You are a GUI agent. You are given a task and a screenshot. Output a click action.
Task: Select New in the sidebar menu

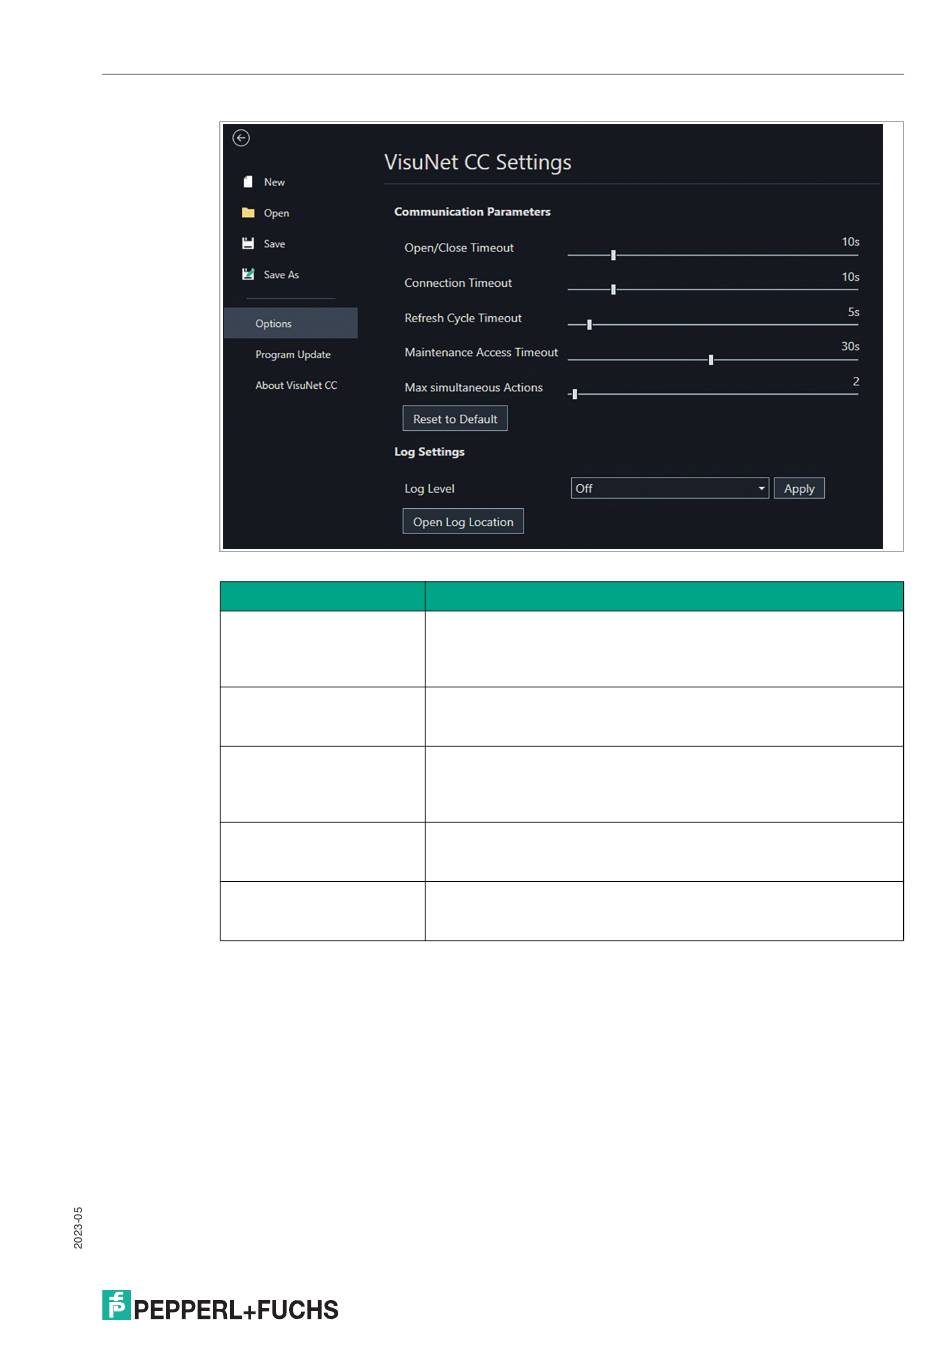pos(274,182)
